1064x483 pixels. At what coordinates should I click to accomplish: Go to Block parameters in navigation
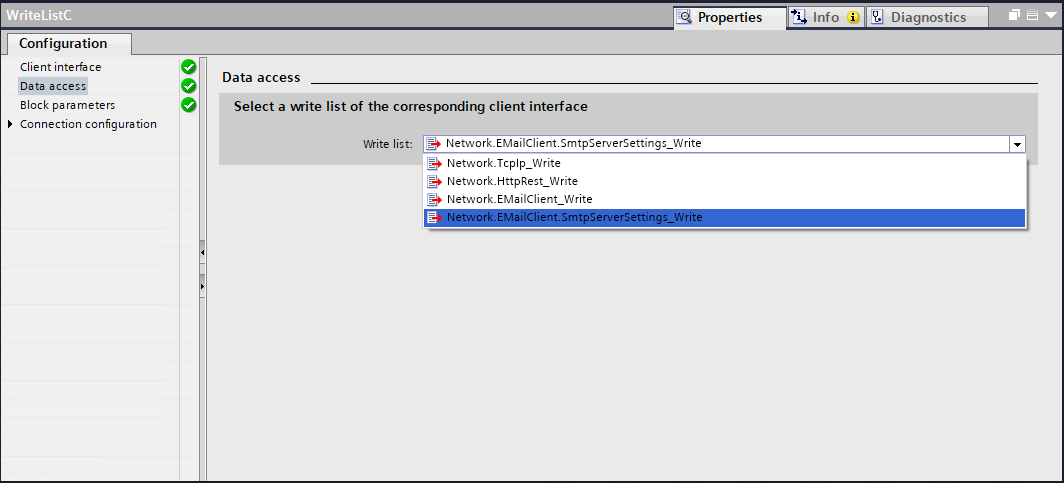tap(67, 105)
